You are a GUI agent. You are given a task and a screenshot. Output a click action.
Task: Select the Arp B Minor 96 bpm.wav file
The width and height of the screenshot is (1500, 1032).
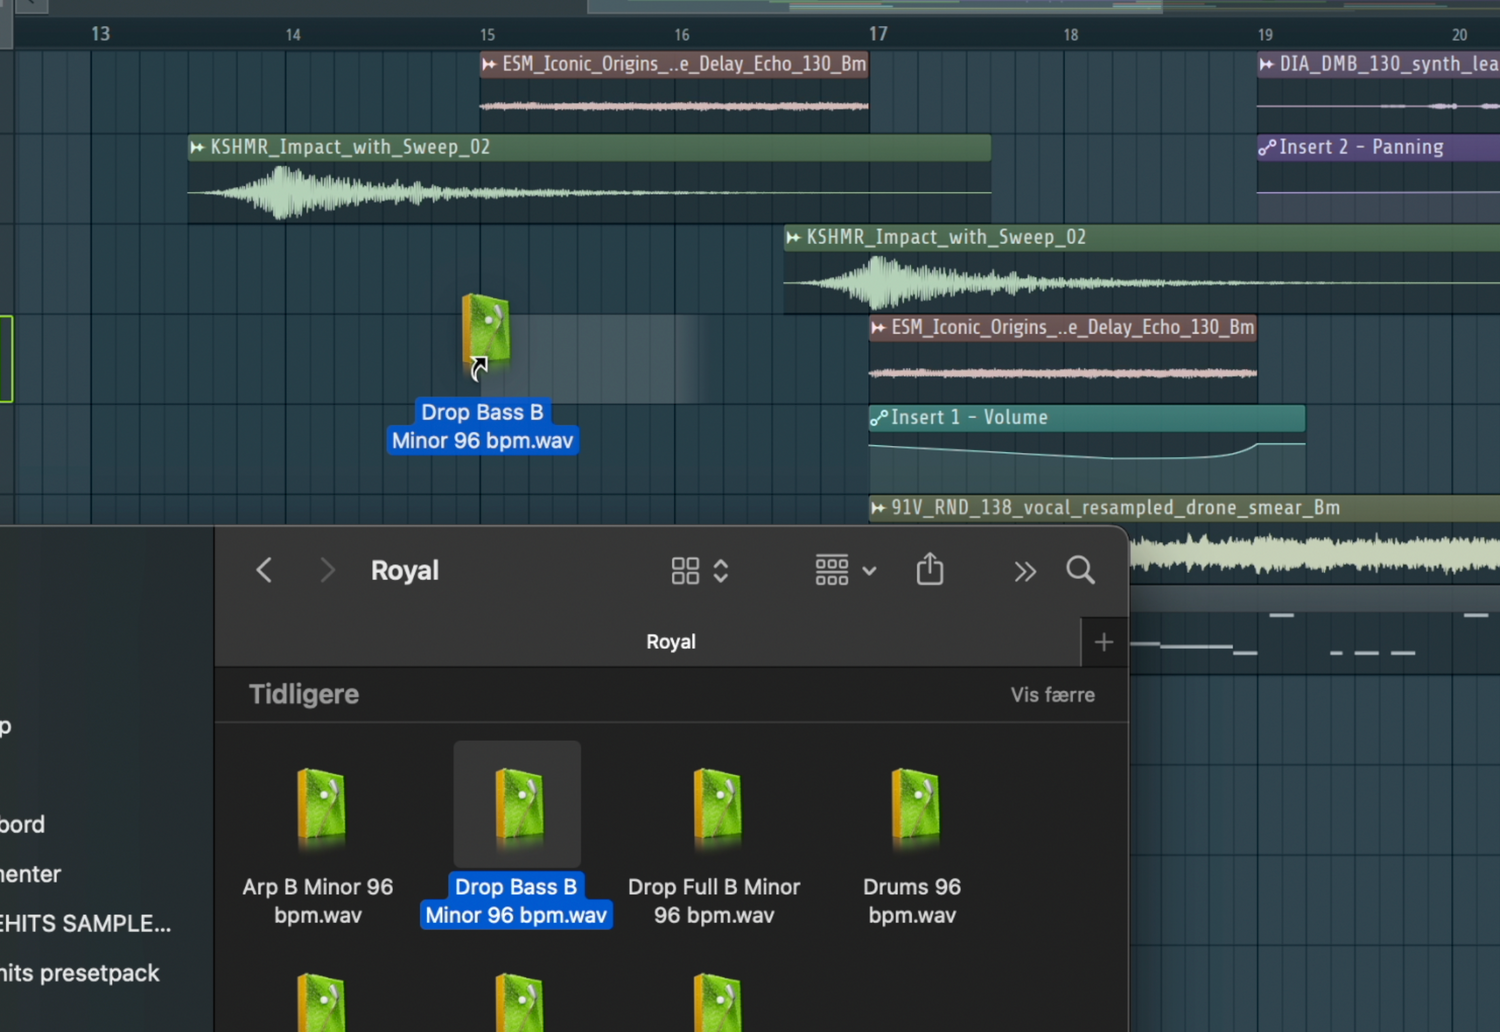point(319,806)
